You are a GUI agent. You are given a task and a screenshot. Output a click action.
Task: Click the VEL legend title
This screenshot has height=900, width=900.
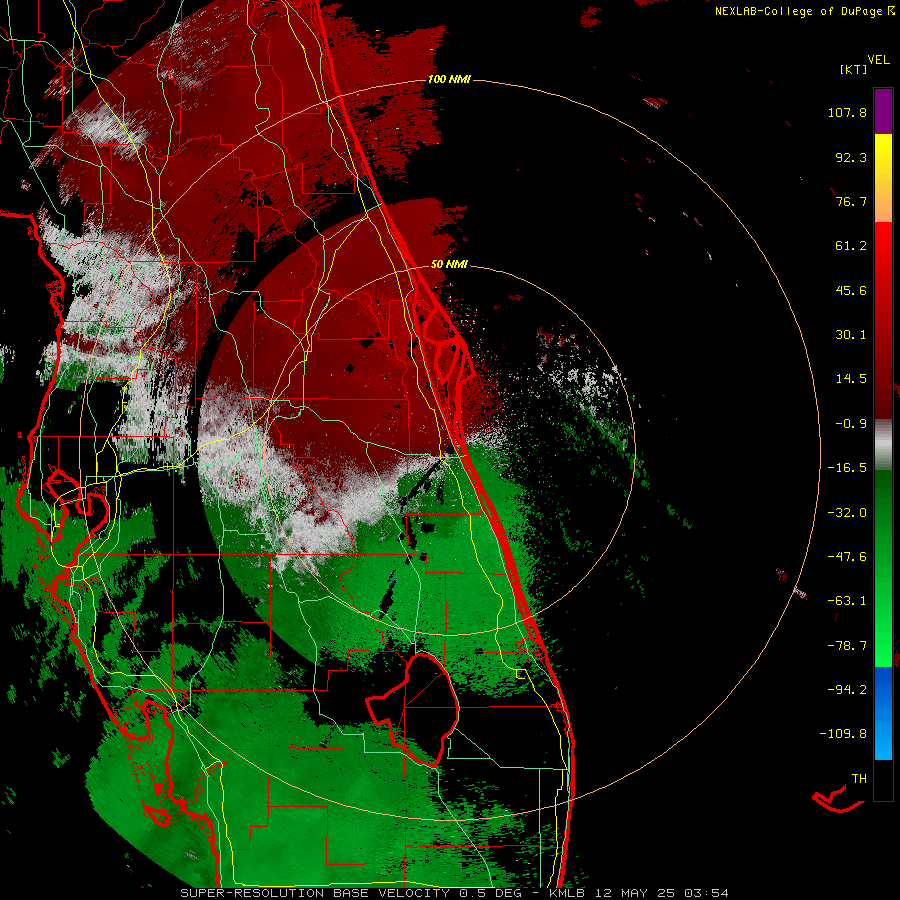click(x=878, y=60)
